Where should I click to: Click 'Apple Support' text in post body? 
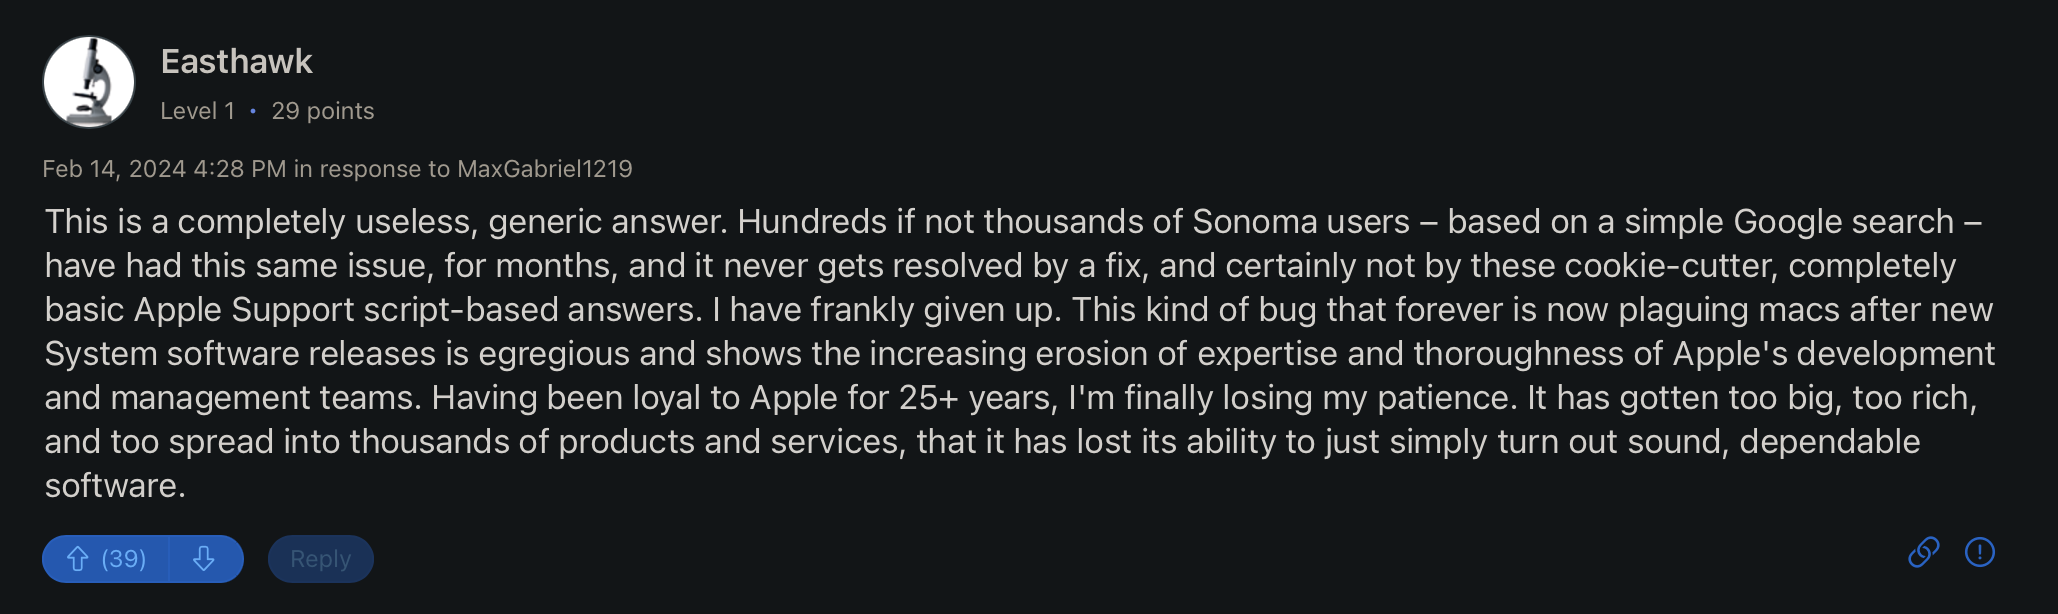point(244,310)
